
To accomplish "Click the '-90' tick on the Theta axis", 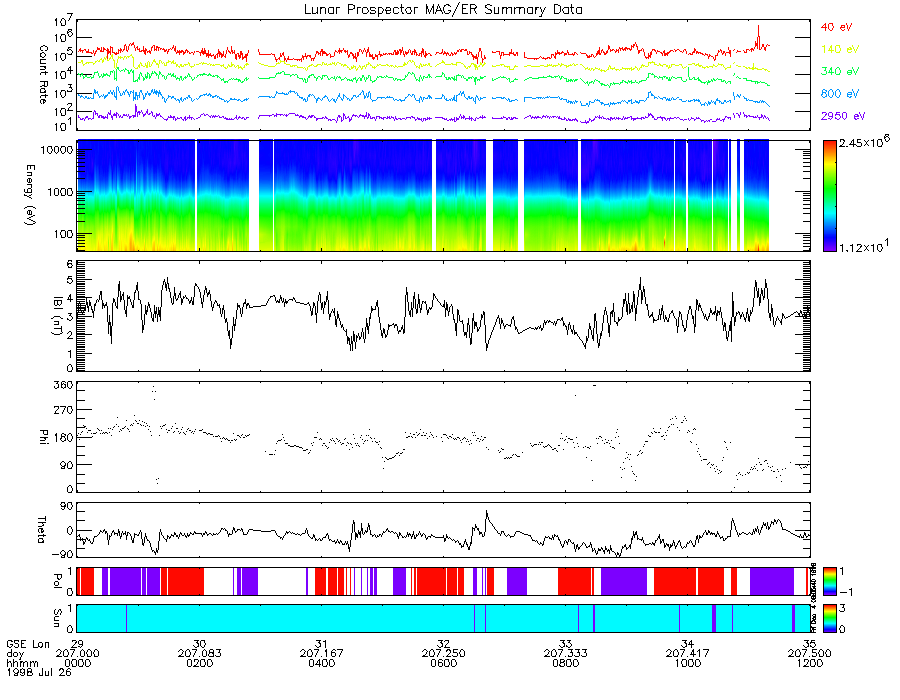I will (x=63, y=554).
